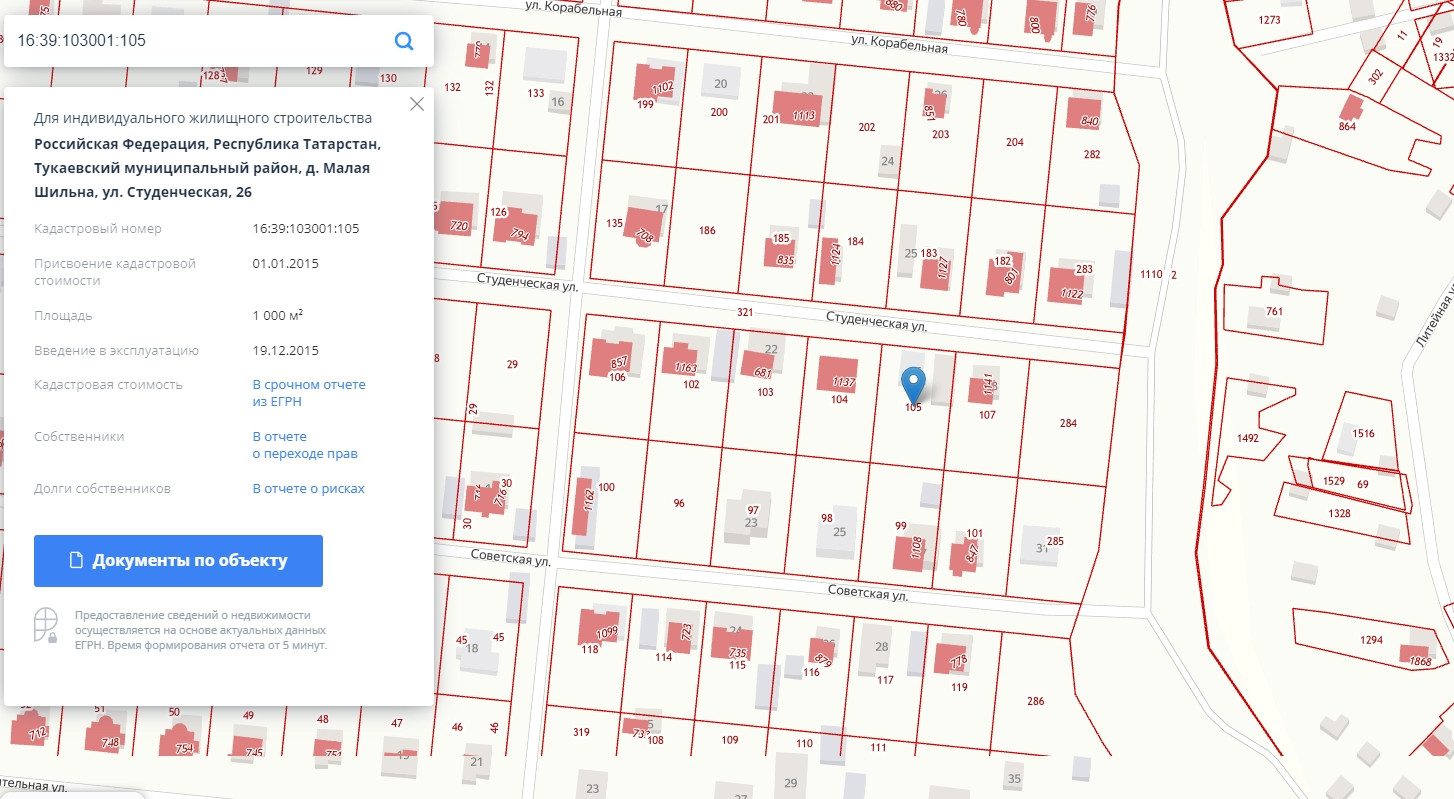
Task: Click the blue map pin marker
Action: coord(913,386)
